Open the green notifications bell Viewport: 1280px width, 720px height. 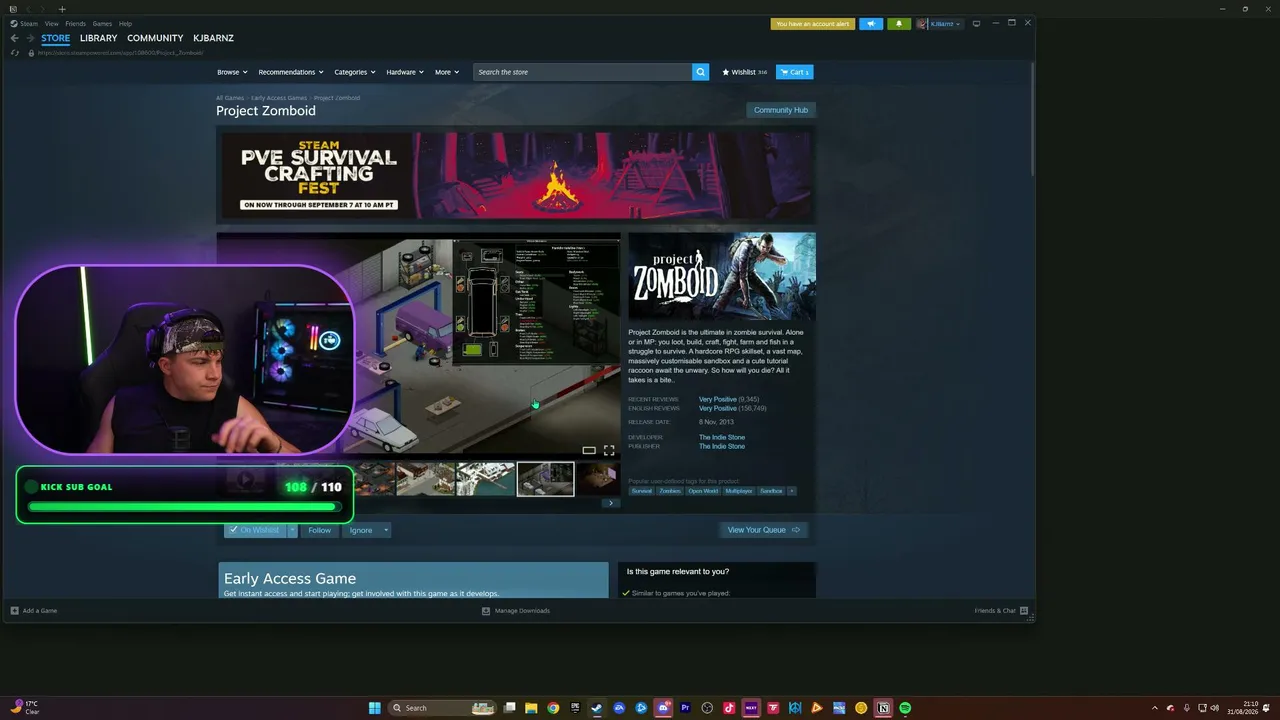898,24
